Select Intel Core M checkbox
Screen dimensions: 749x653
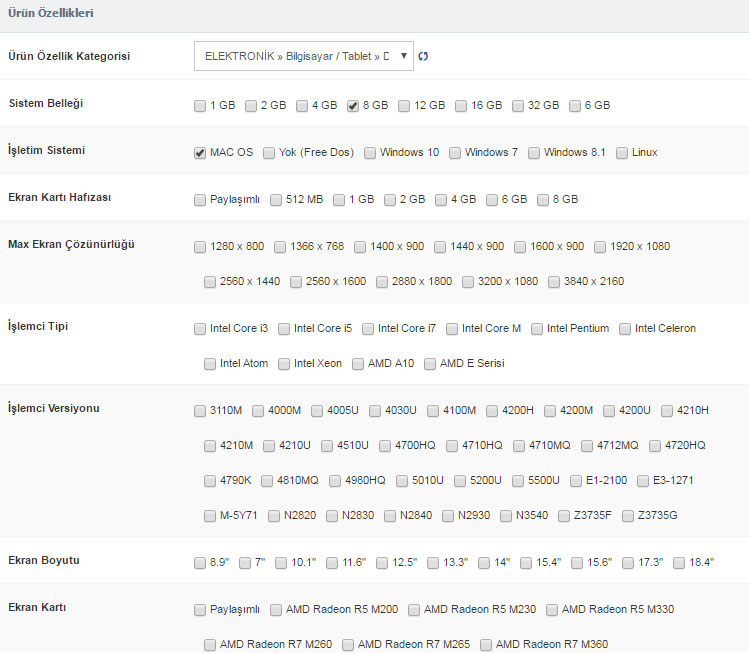pos(452,329)
